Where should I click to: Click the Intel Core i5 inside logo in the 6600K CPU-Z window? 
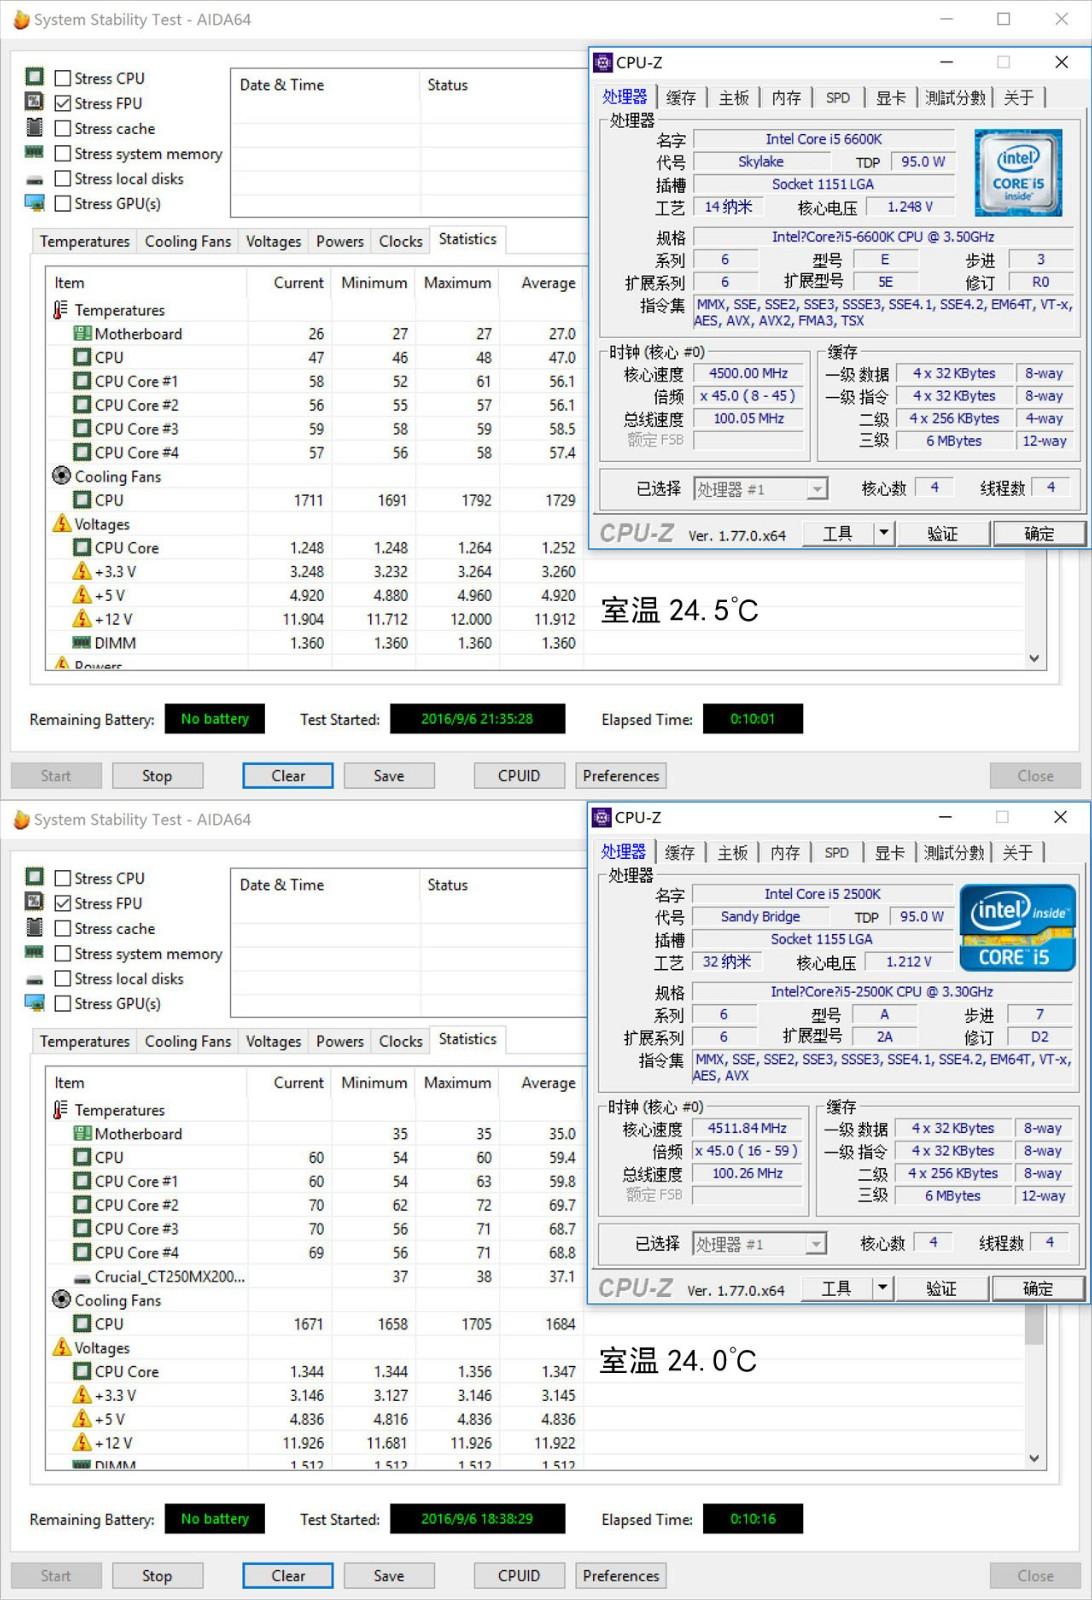1018,173
